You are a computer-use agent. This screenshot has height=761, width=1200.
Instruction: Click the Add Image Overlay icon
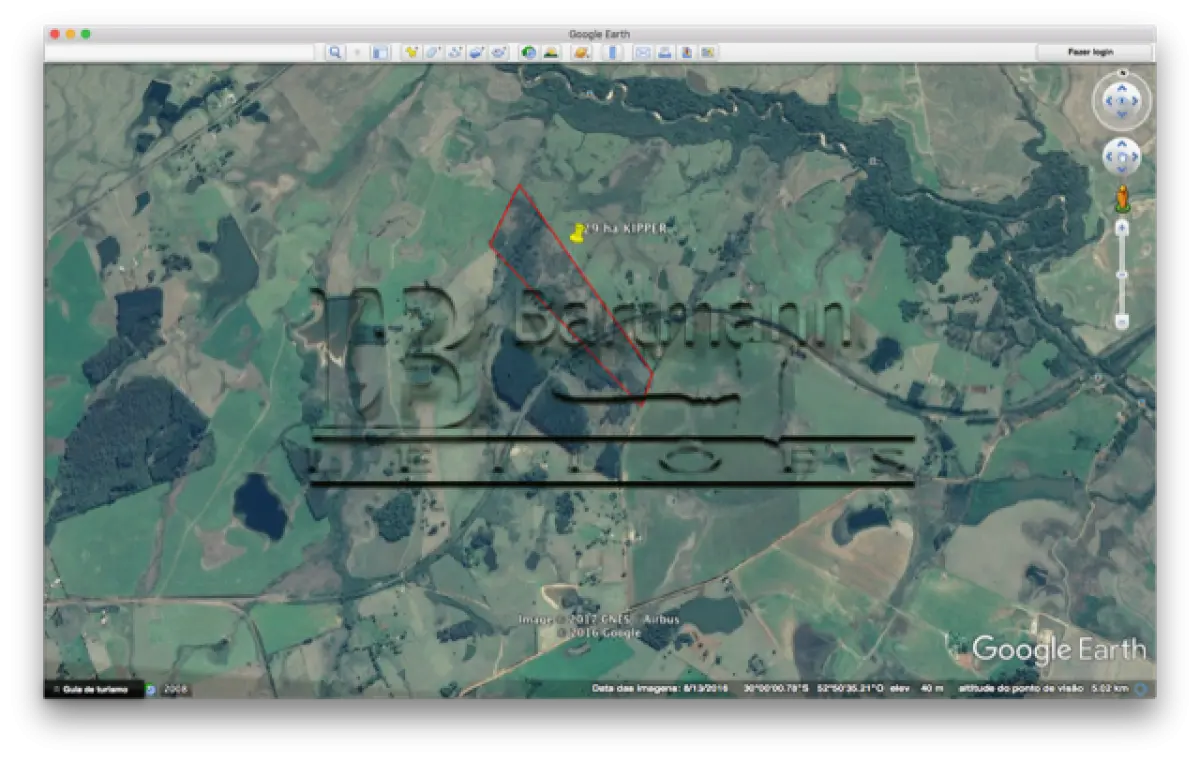tap(477, 52)
